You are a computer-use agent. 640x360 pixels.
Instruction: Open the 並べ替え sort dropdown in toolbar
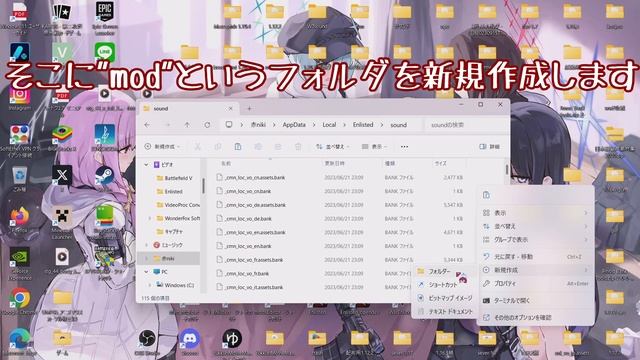click(333, 147)
